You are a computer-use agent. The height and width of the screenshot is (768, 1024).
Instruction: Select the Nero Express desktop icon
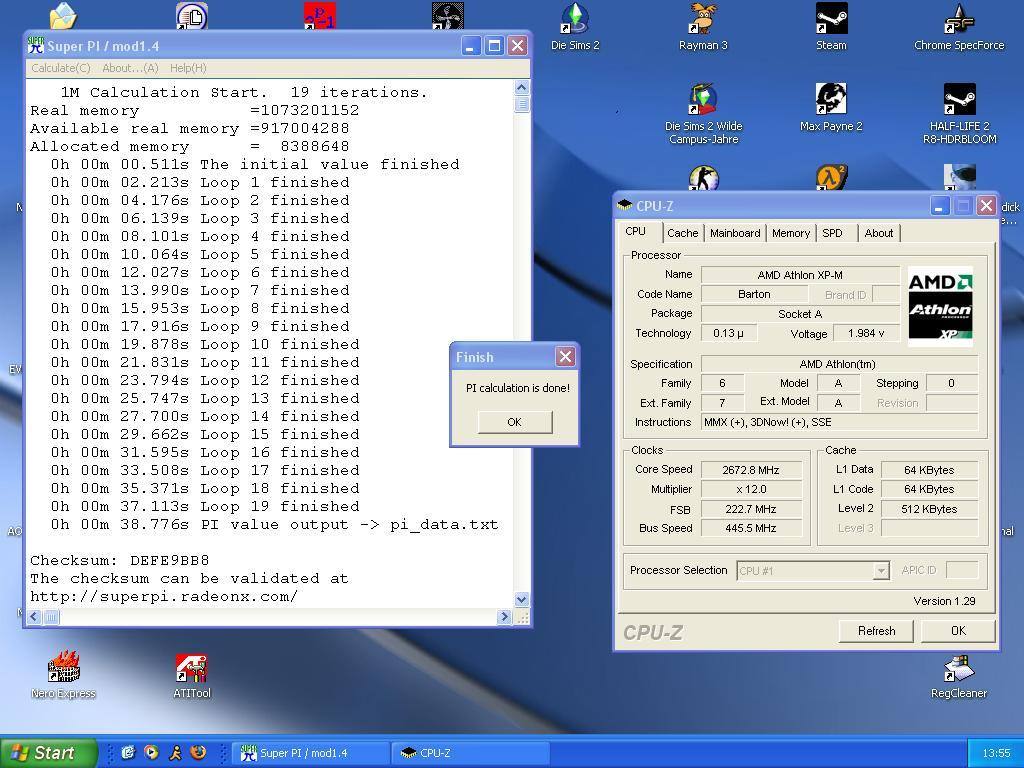tap(63, 675)
